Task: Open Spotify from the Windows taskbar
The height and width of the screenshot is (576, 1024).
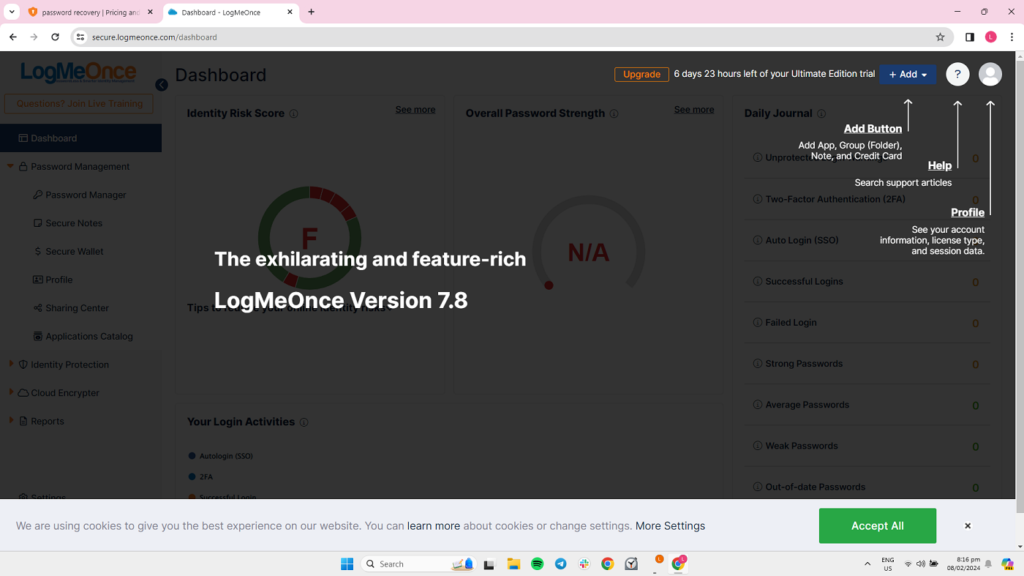Action: (x=537, y=564)
